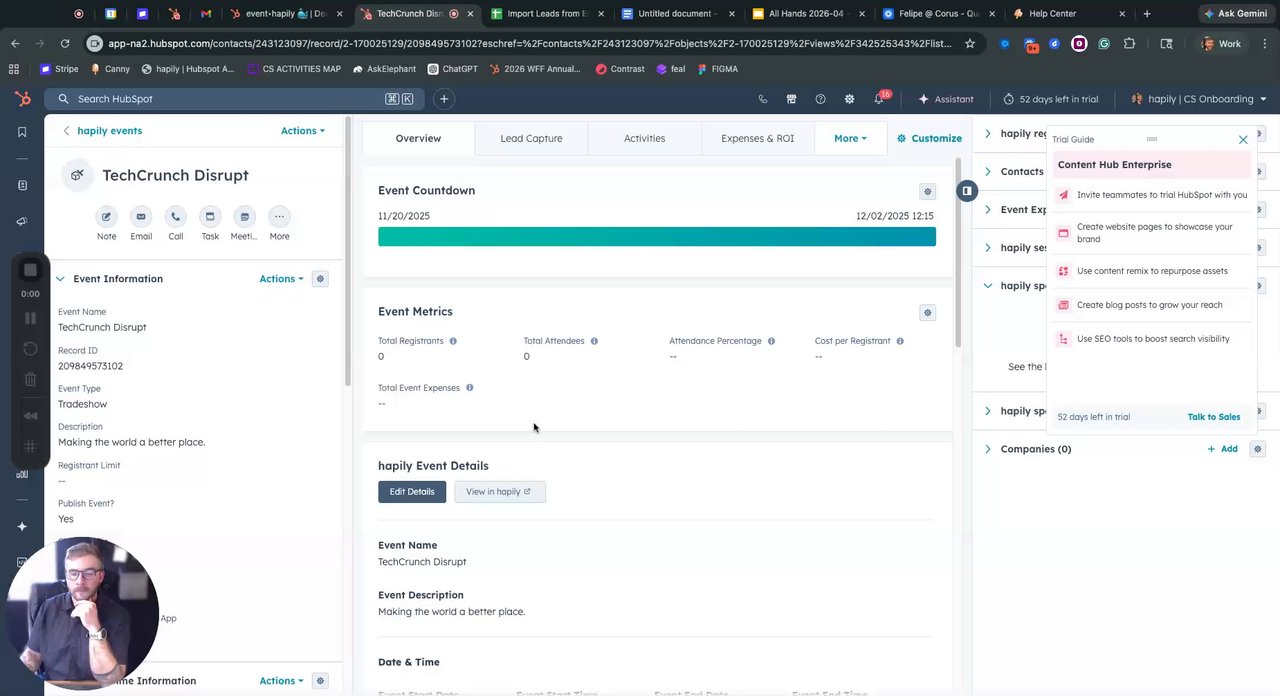
Task: Open Event Countdown card settings gear
Action: 927,191
